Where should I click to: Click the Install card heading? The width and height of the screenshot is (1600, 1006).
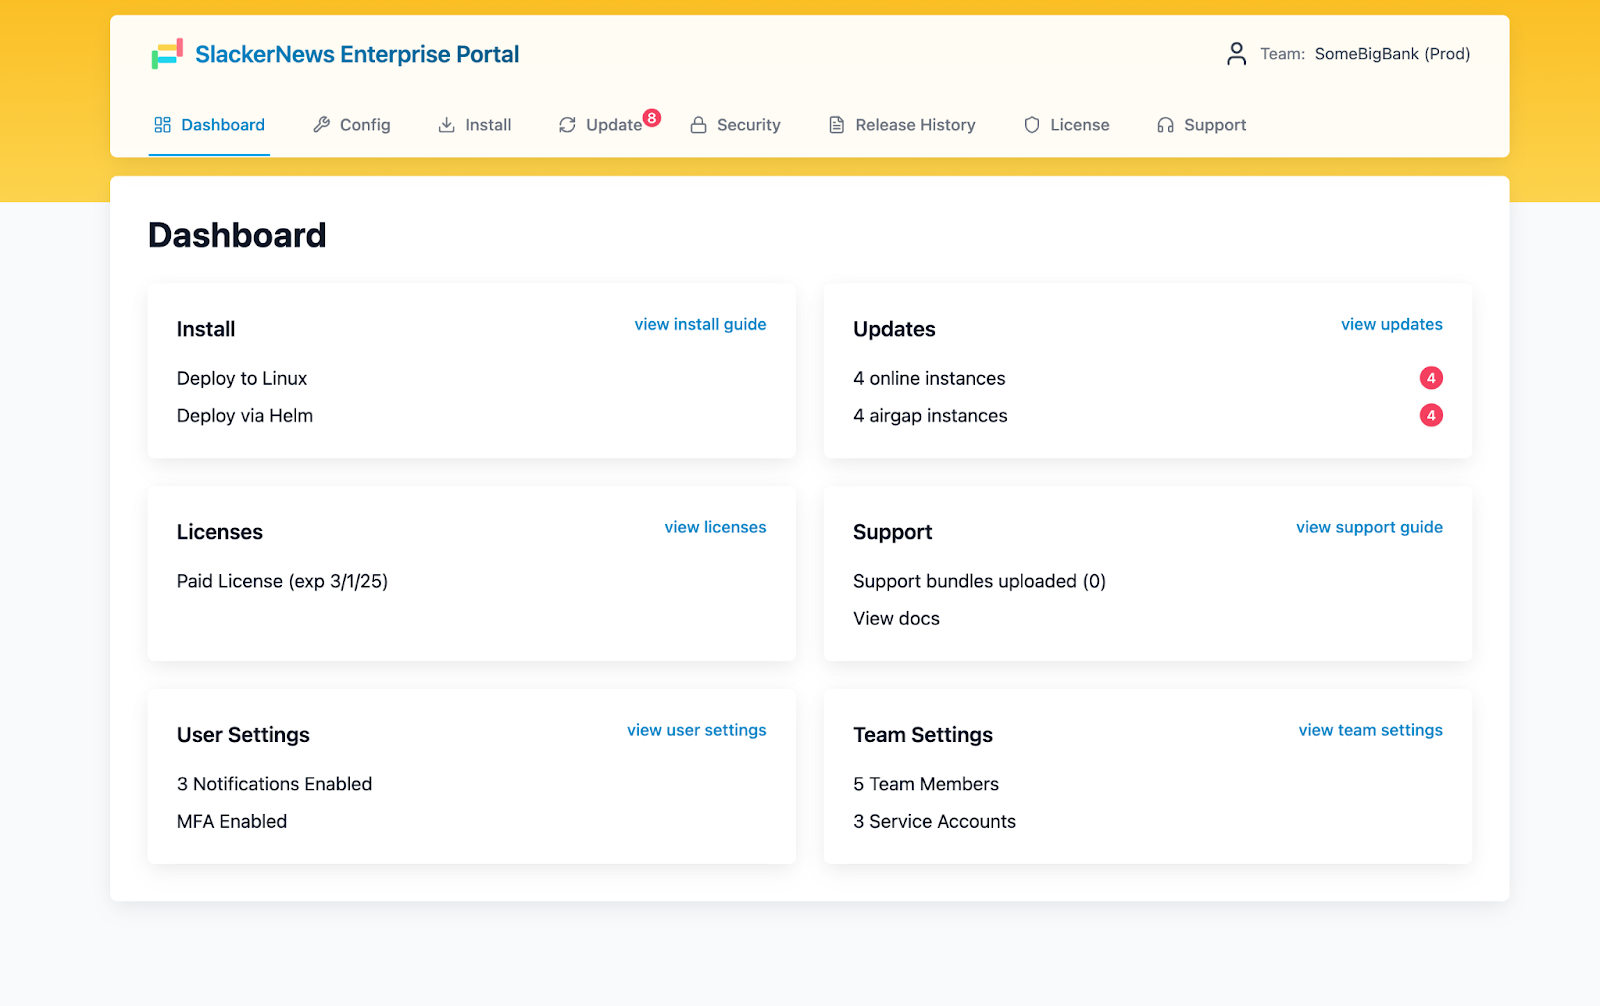(x=206, y=329)
